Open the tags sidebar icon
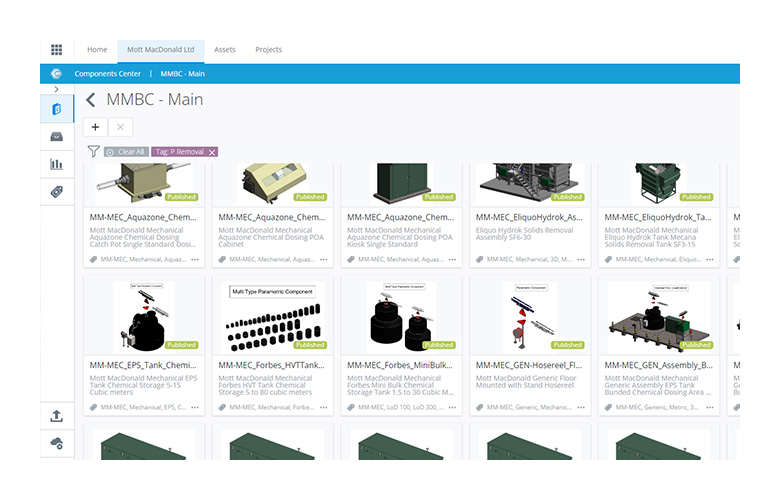 point(56,191)
